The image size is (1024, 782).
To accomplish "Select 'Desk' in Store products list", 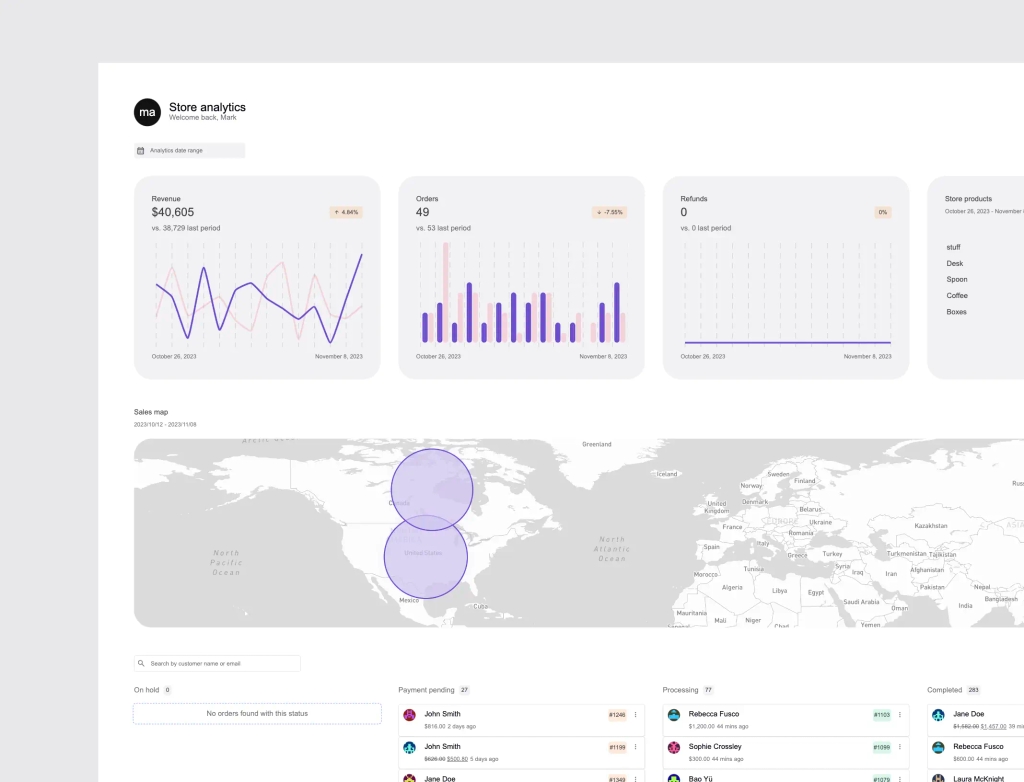I will pyautogui.click(x=955, y=263).
